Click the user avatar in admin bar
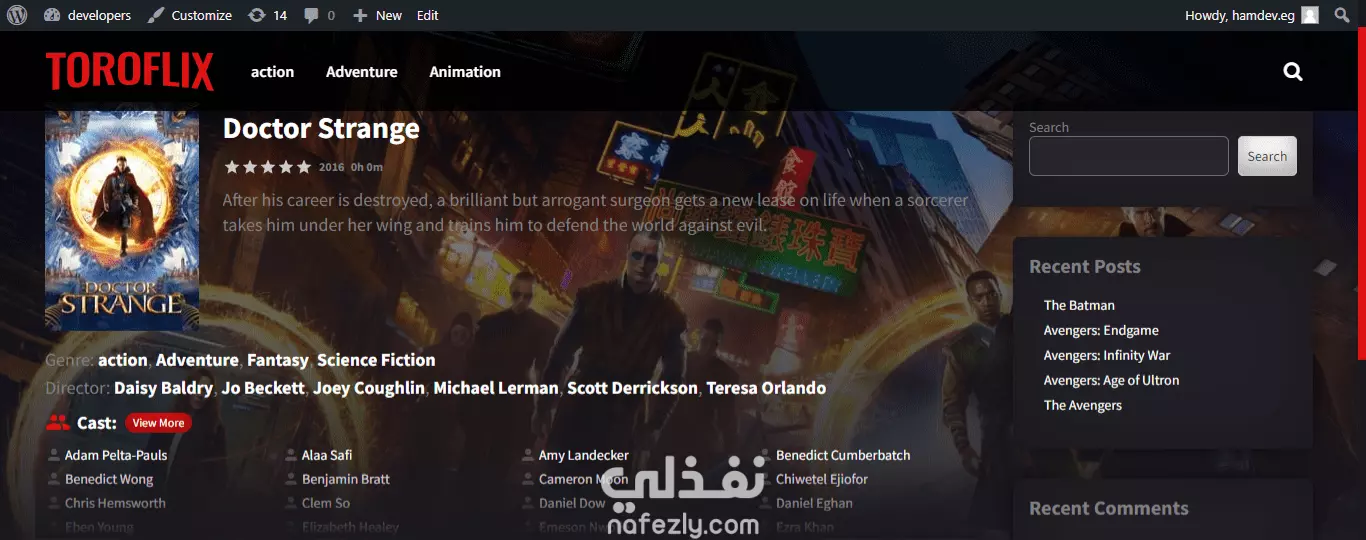This screenshot has width=1366, height=540. (1310, 15)
